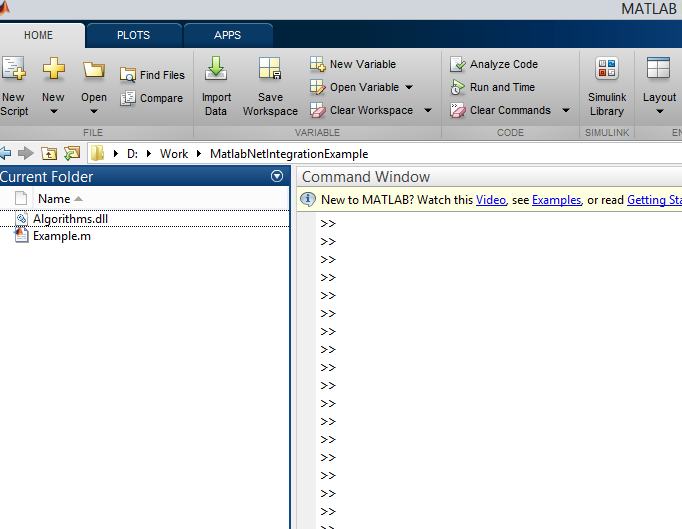The image size is (682, 529).
Task: Click the Import Data icon
Action: click(x=216, y=68)
